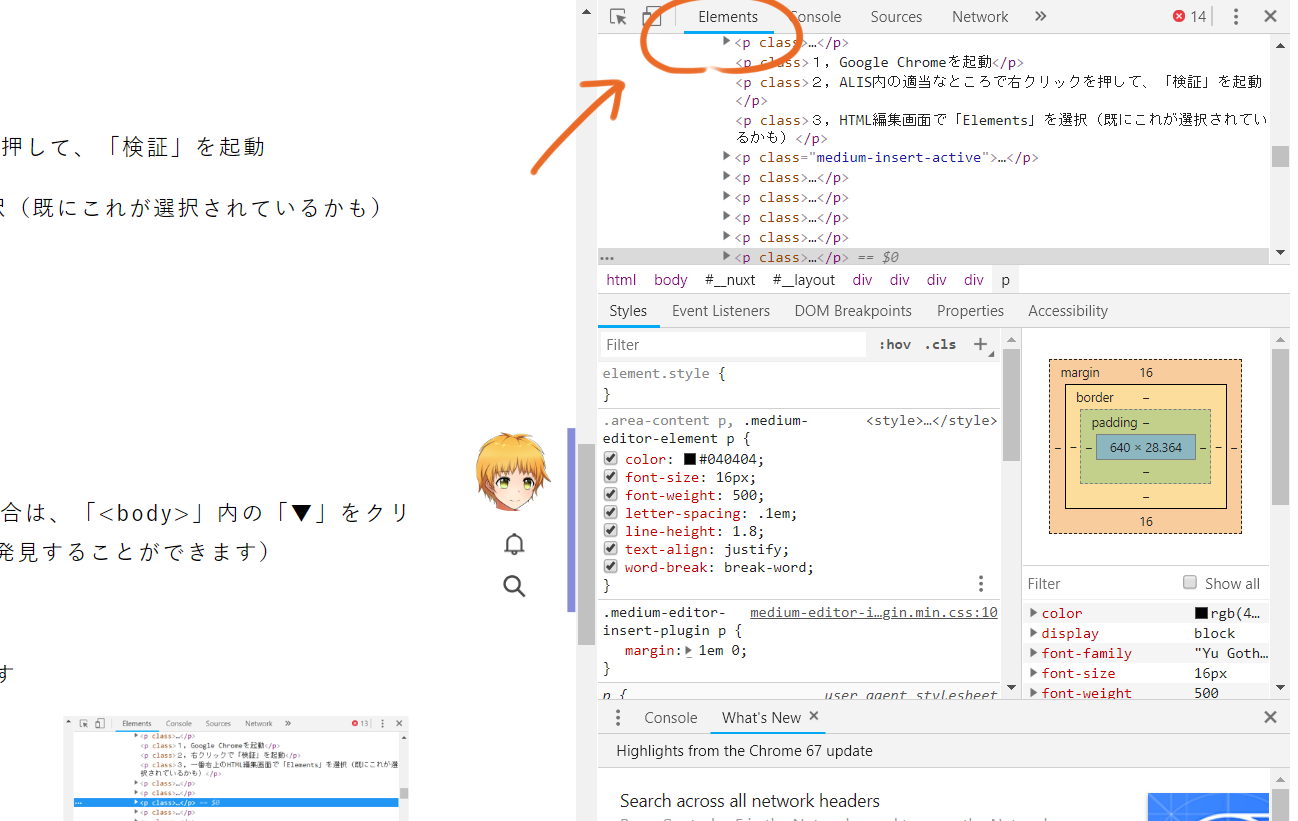Viewport: 1298px width, 821px height.
Task: Open the Event Listeners tab
Action: point(720,311)
